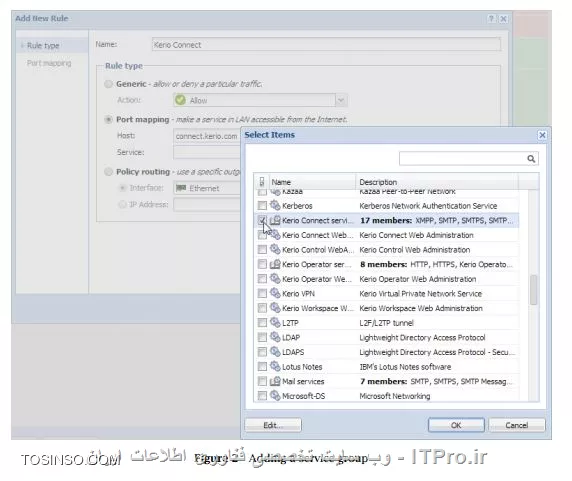Check the LDAP service checkbox

262,337
